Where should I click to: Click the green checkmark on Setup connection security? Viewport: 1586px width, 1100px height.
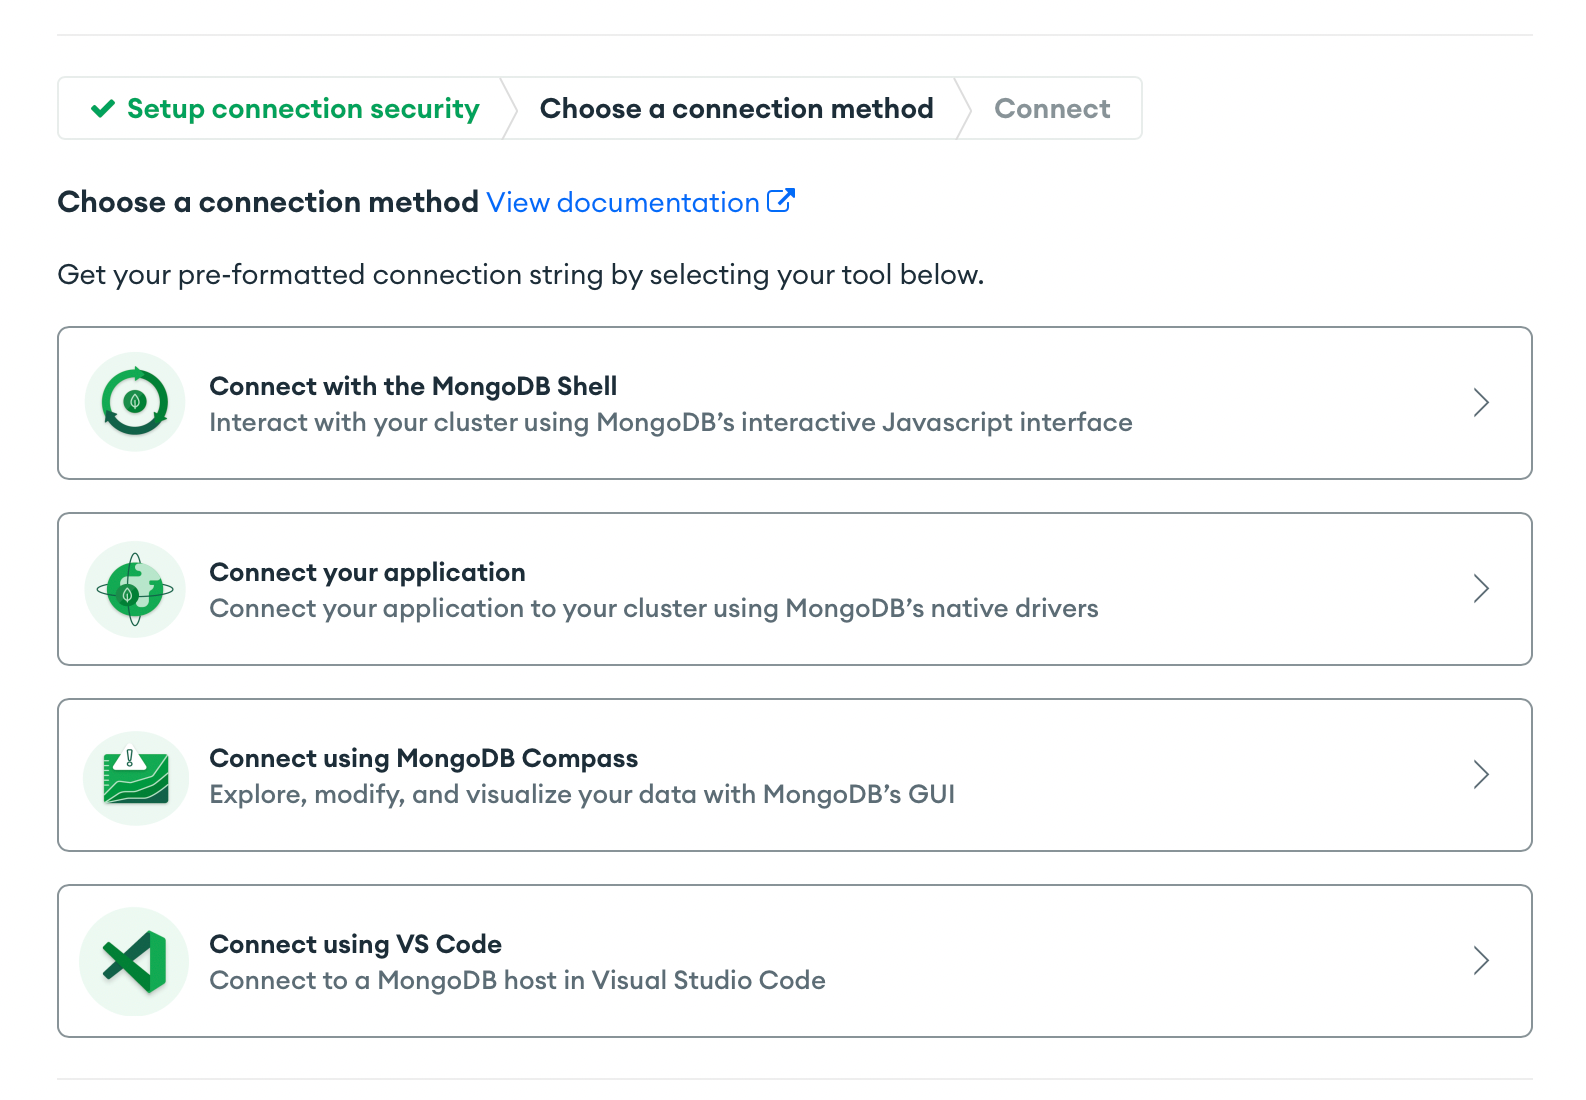click(103, 108)
